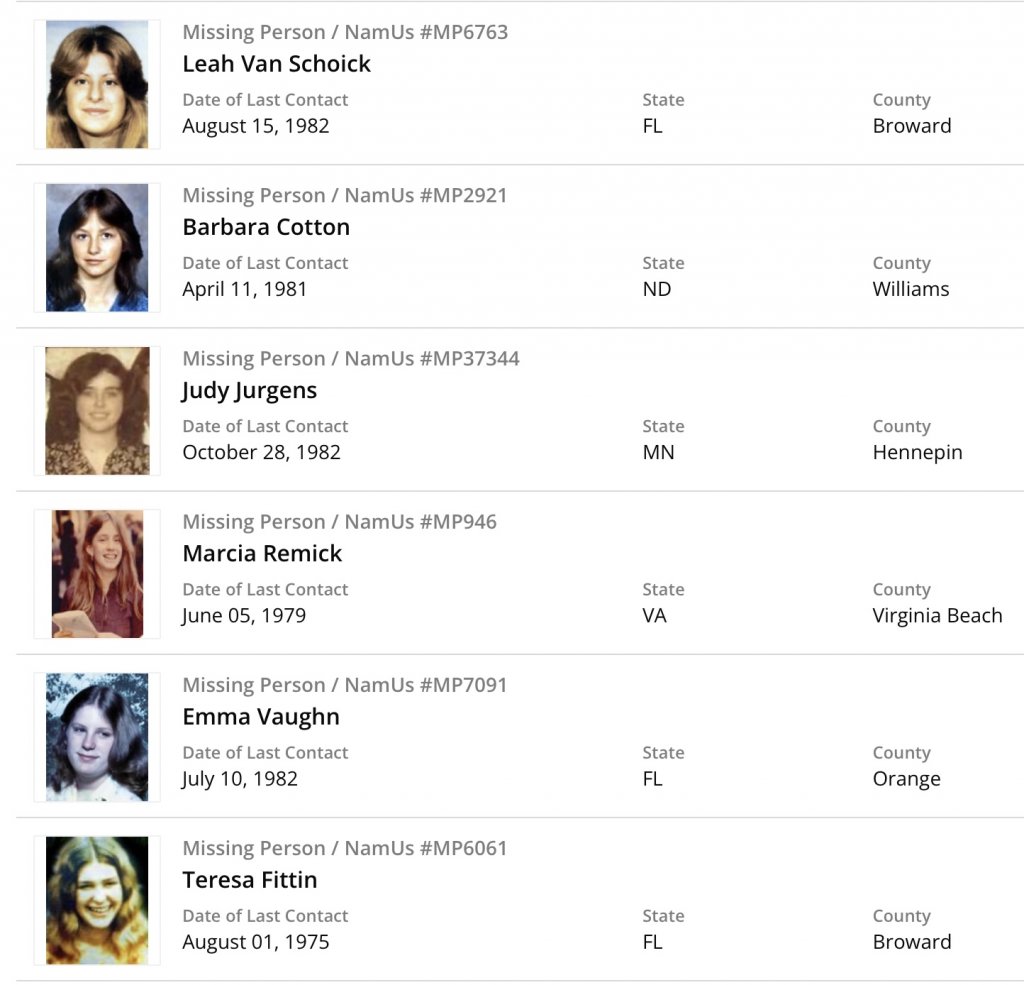
Task: Click the NamUs #MP37344 case heading
Action: coord(351,358)
